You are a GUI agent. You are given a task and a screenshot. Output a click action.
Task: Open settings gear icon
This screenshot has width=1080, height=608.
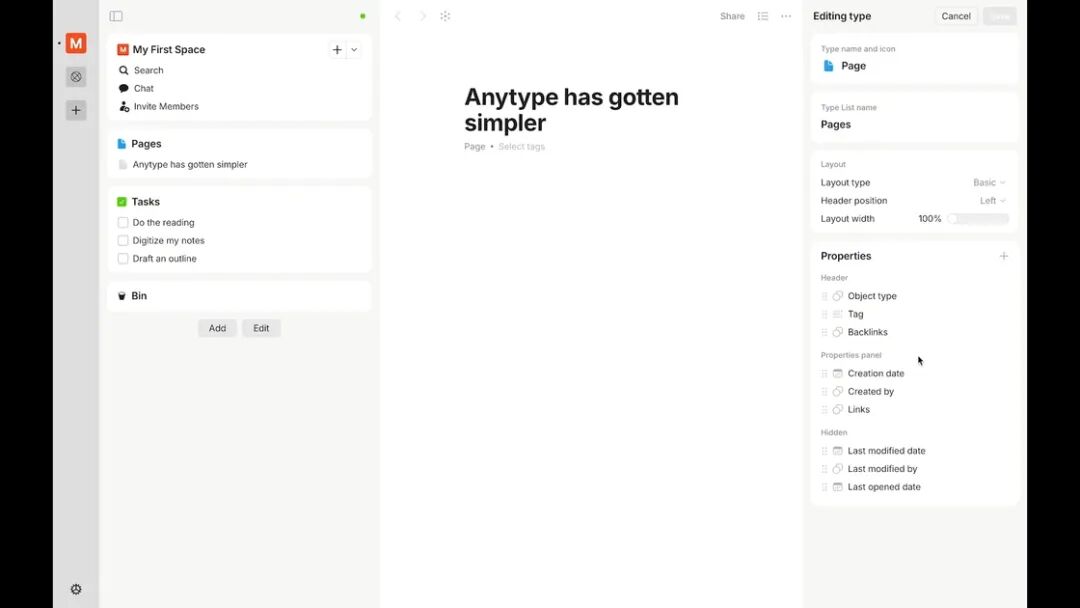[76, 589]
